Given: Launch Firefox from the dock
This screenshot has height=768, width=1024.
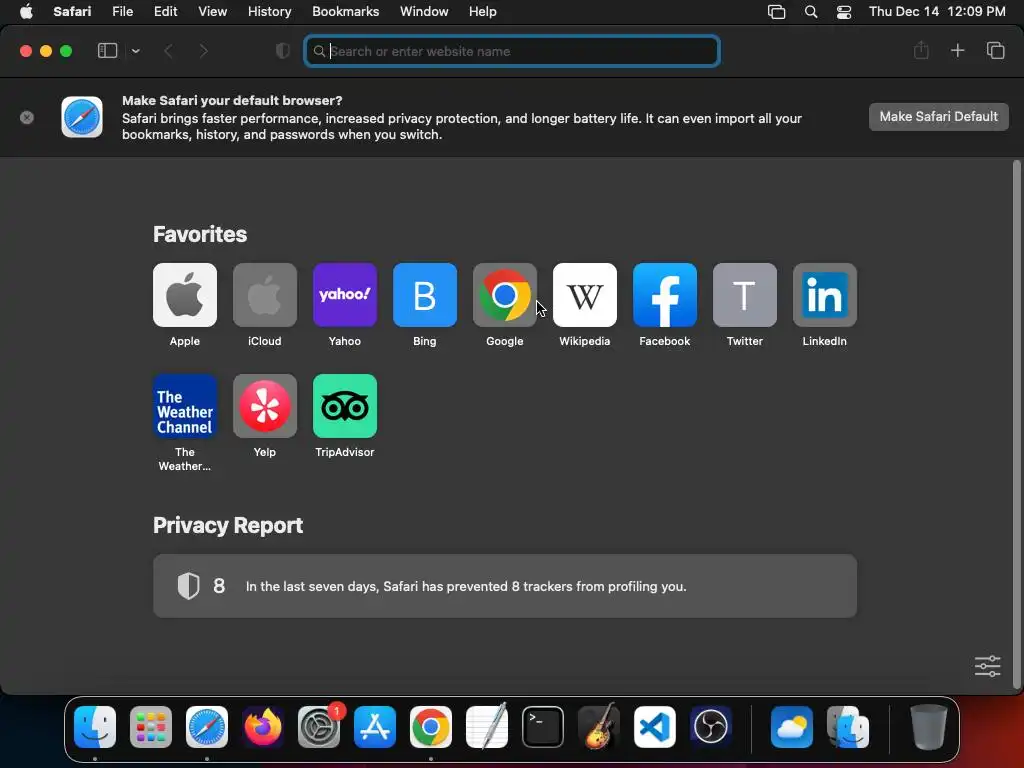Looking at the screenshot, I should point(263,726).
